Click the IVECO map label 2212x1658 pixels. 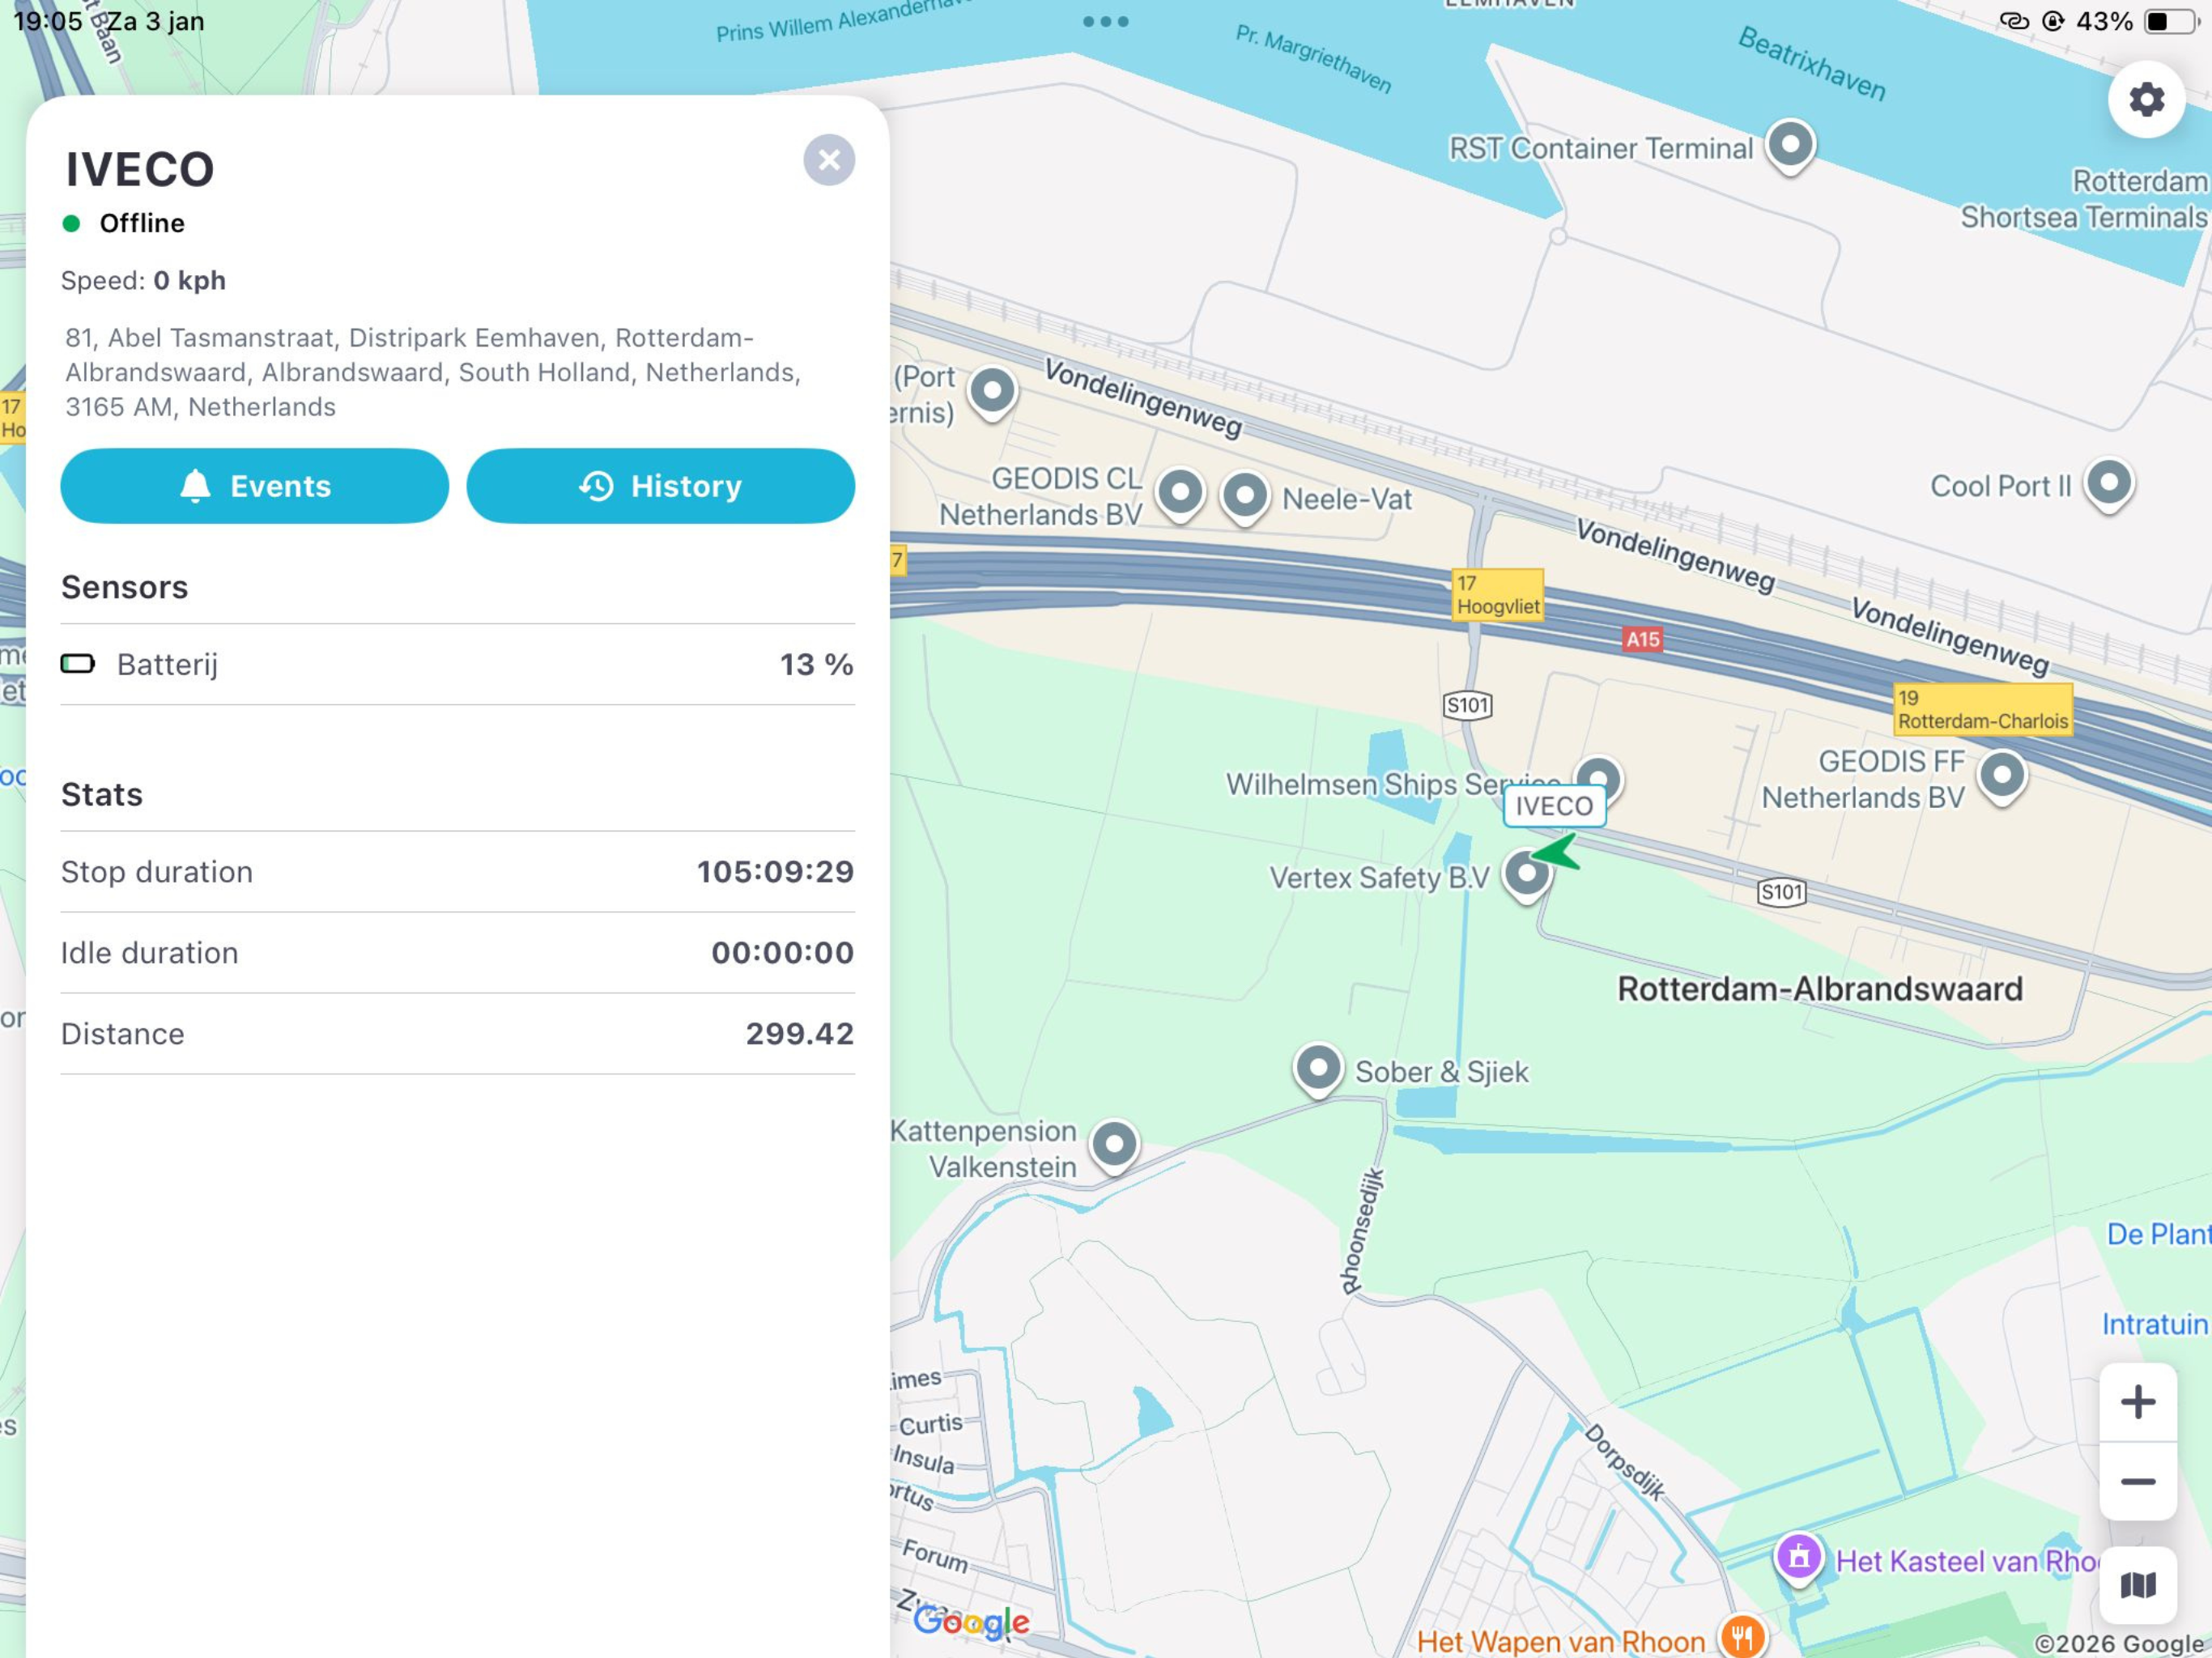coord(1554,806)
